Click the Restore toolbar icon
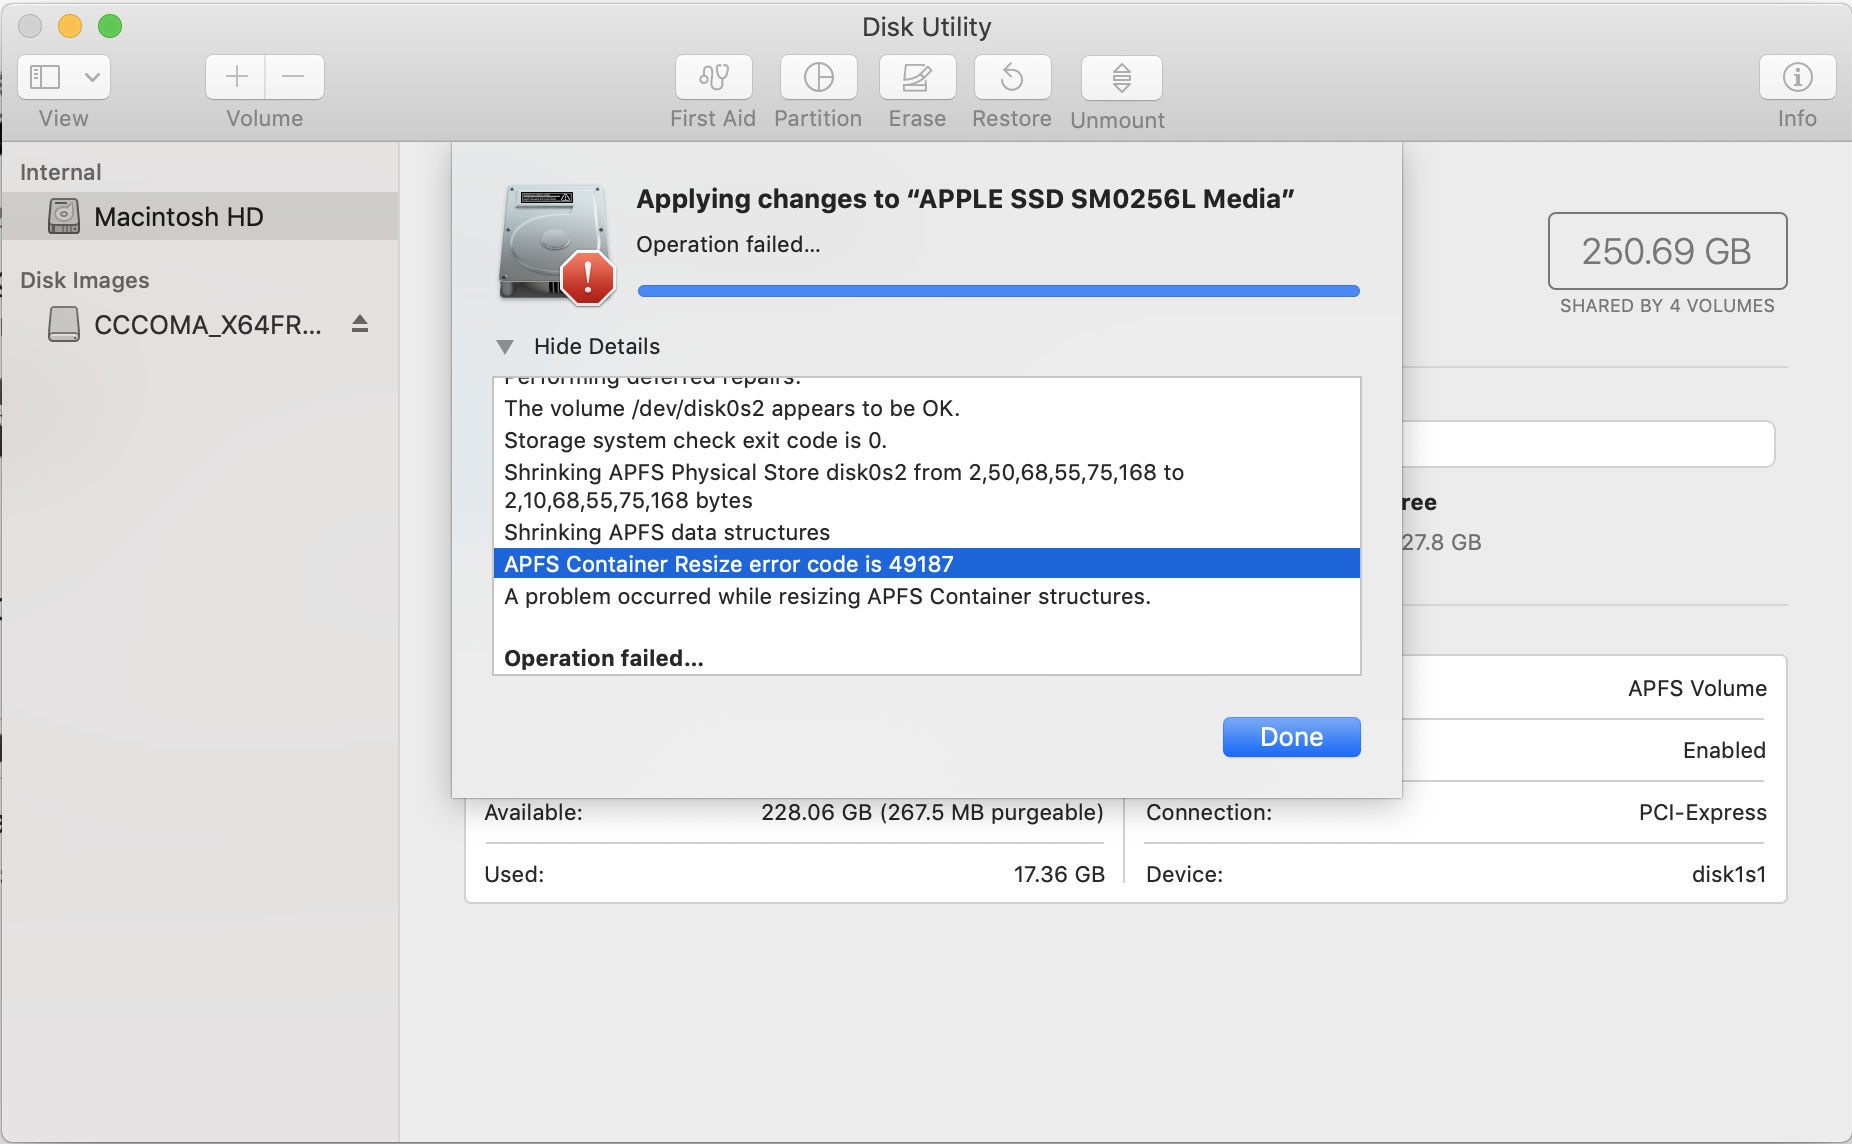The height and width of the screenshot is (1144, 1852). click(1012, 77)
